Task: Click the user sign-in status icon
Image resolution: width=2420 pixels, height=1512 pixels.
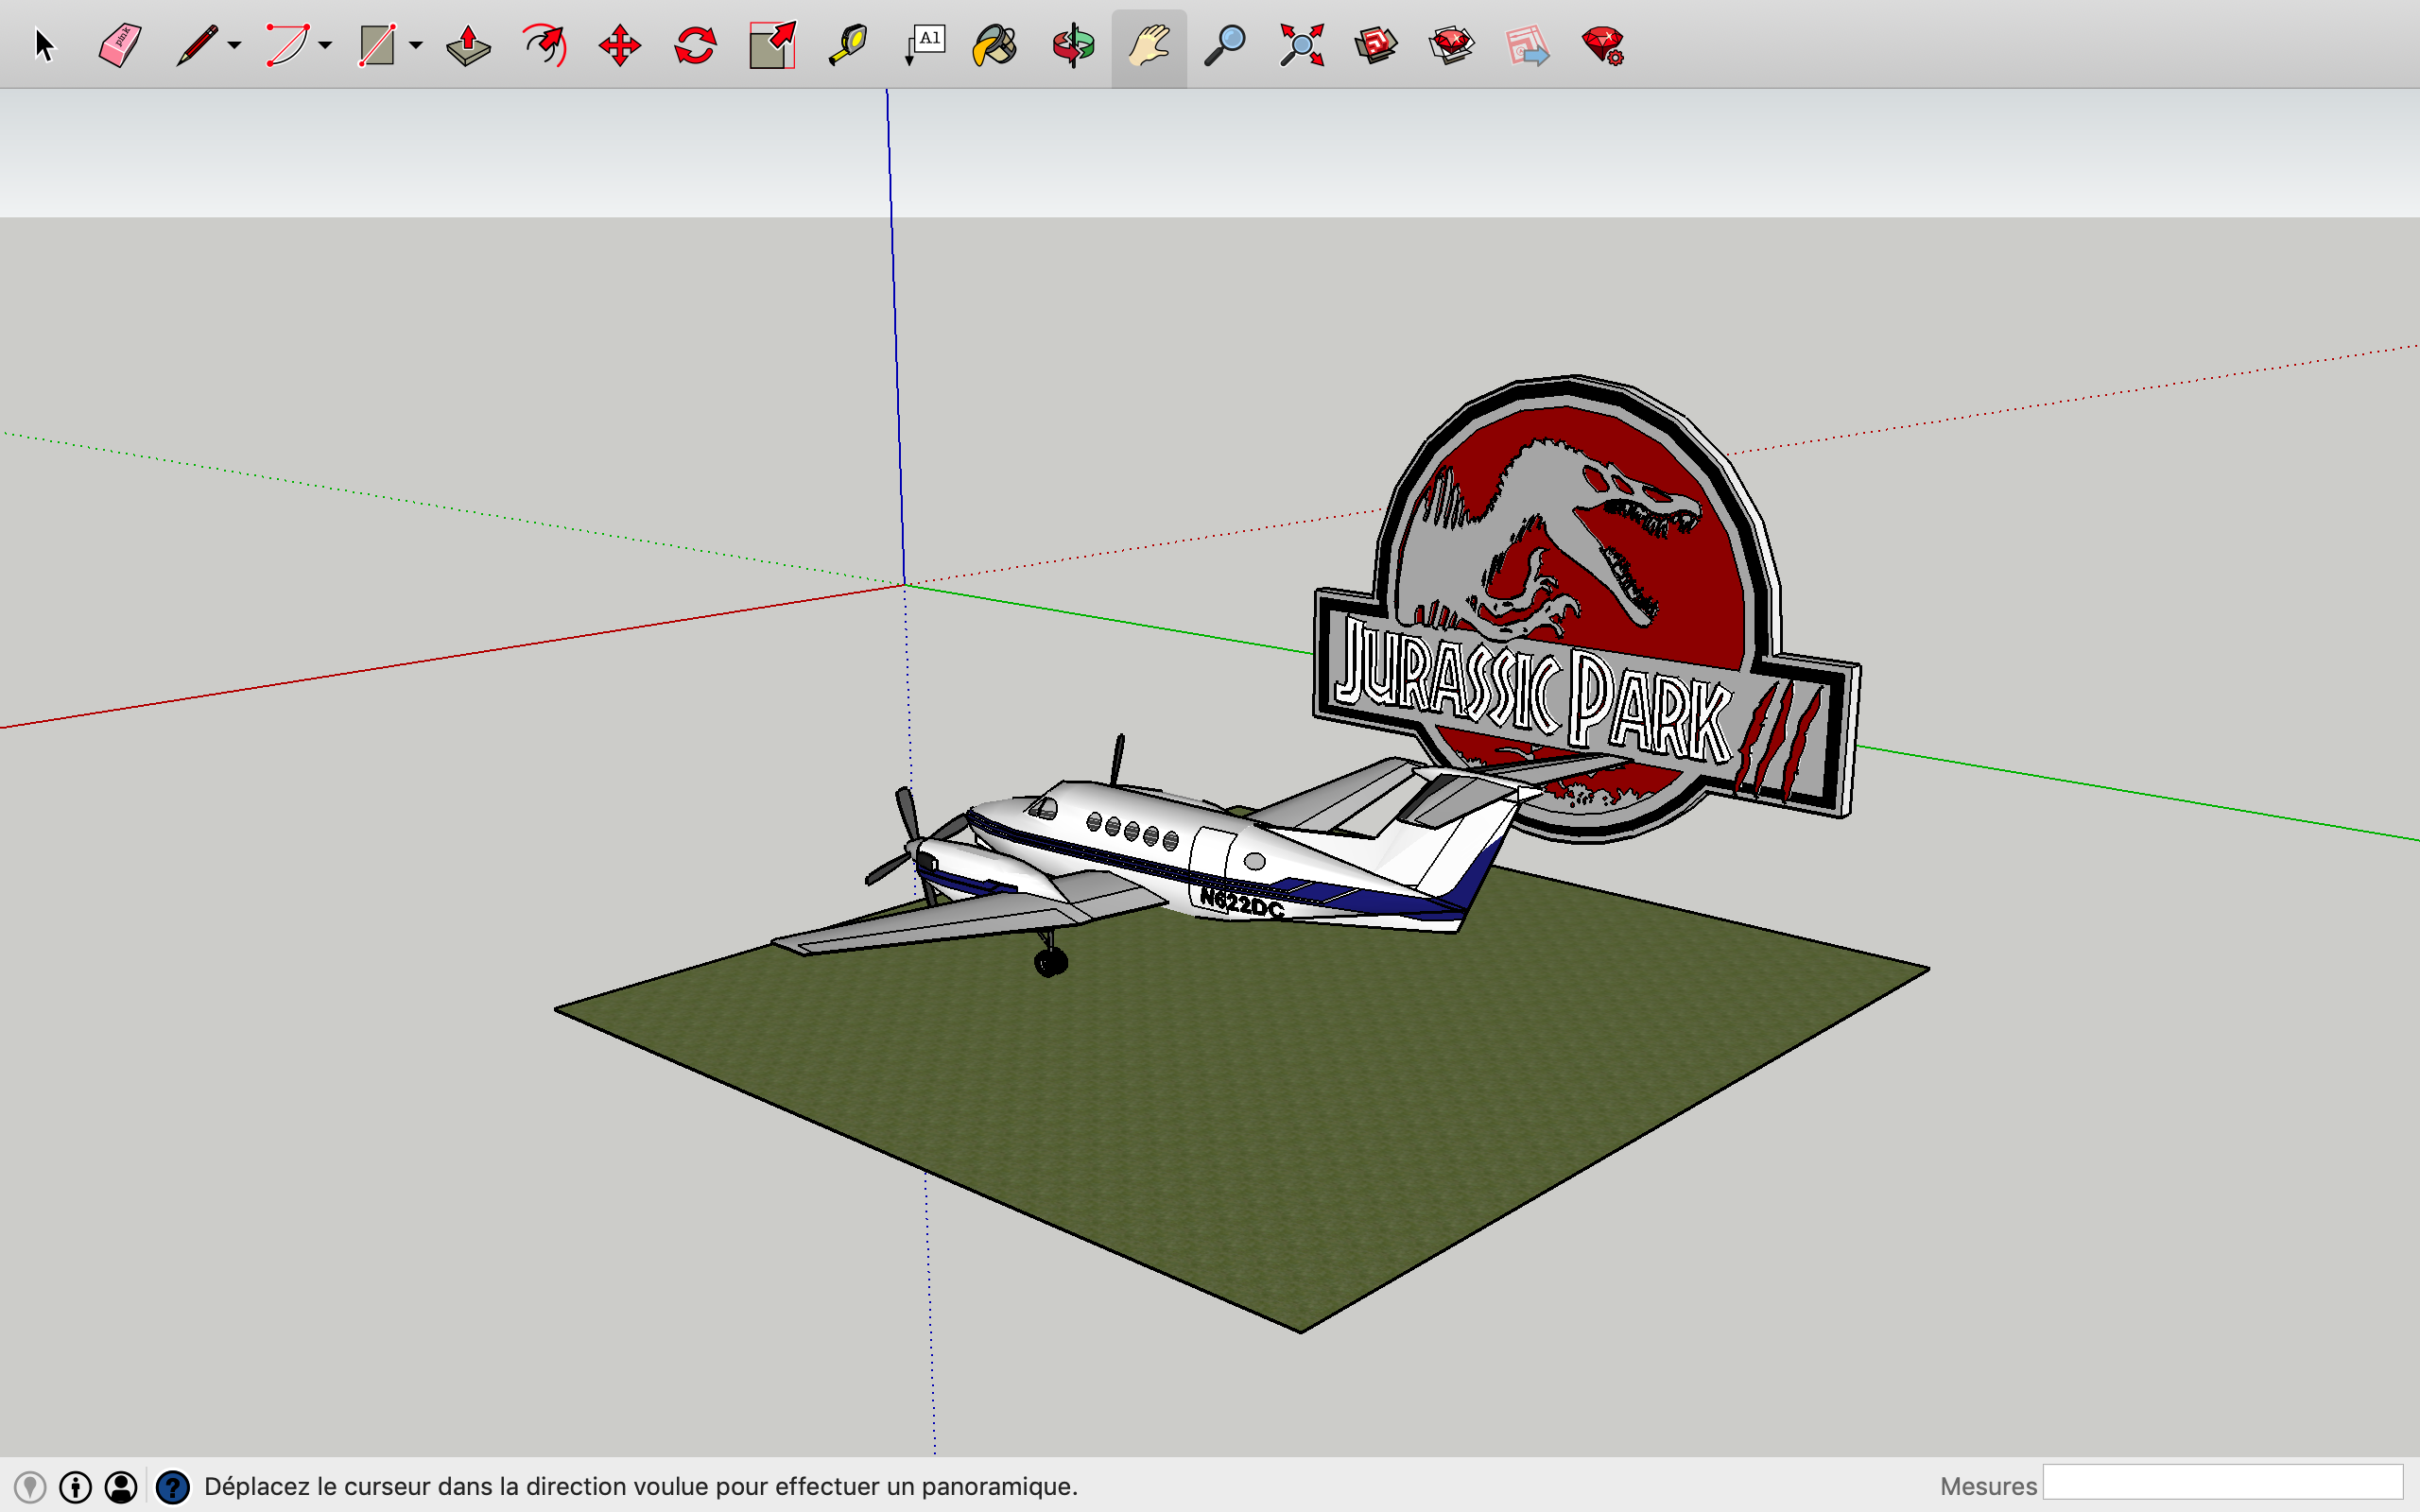Action: pos(121,1487)
